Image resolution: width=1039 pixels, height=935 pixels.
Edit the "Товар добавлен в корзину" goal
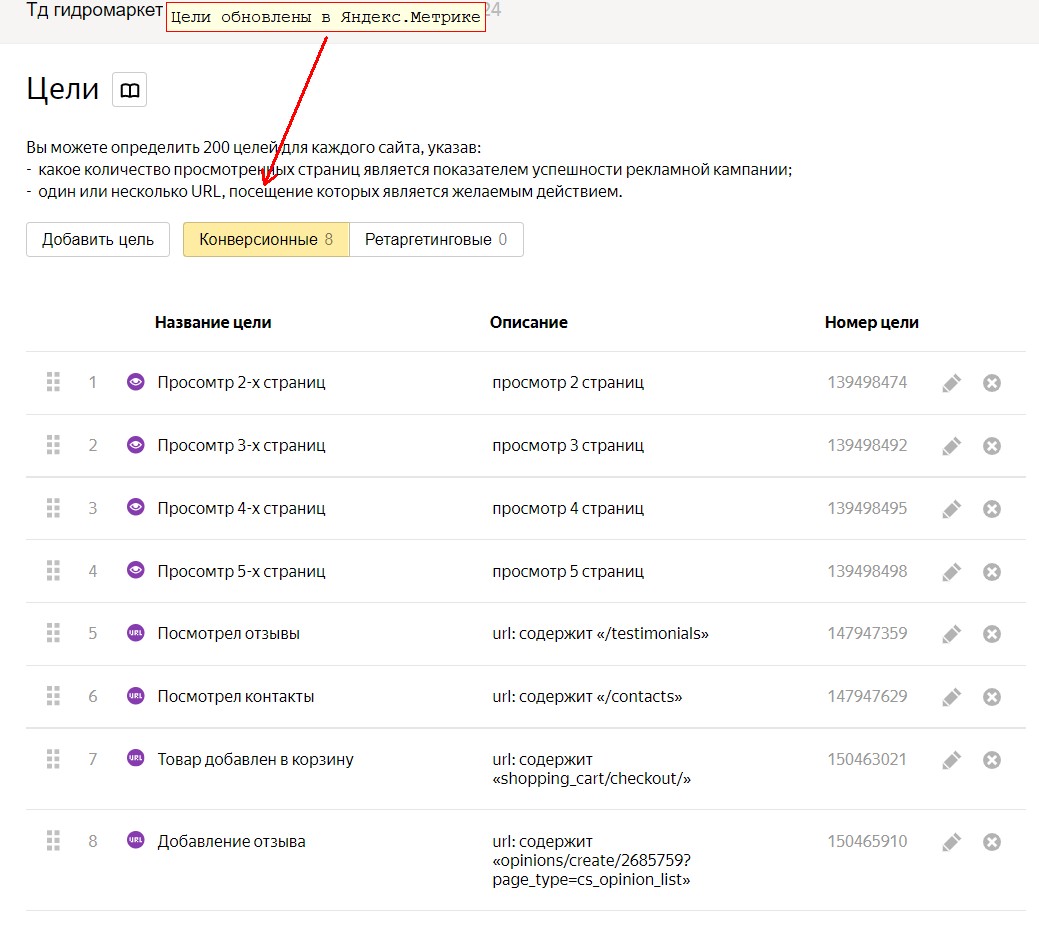click(x=952, y=760)
